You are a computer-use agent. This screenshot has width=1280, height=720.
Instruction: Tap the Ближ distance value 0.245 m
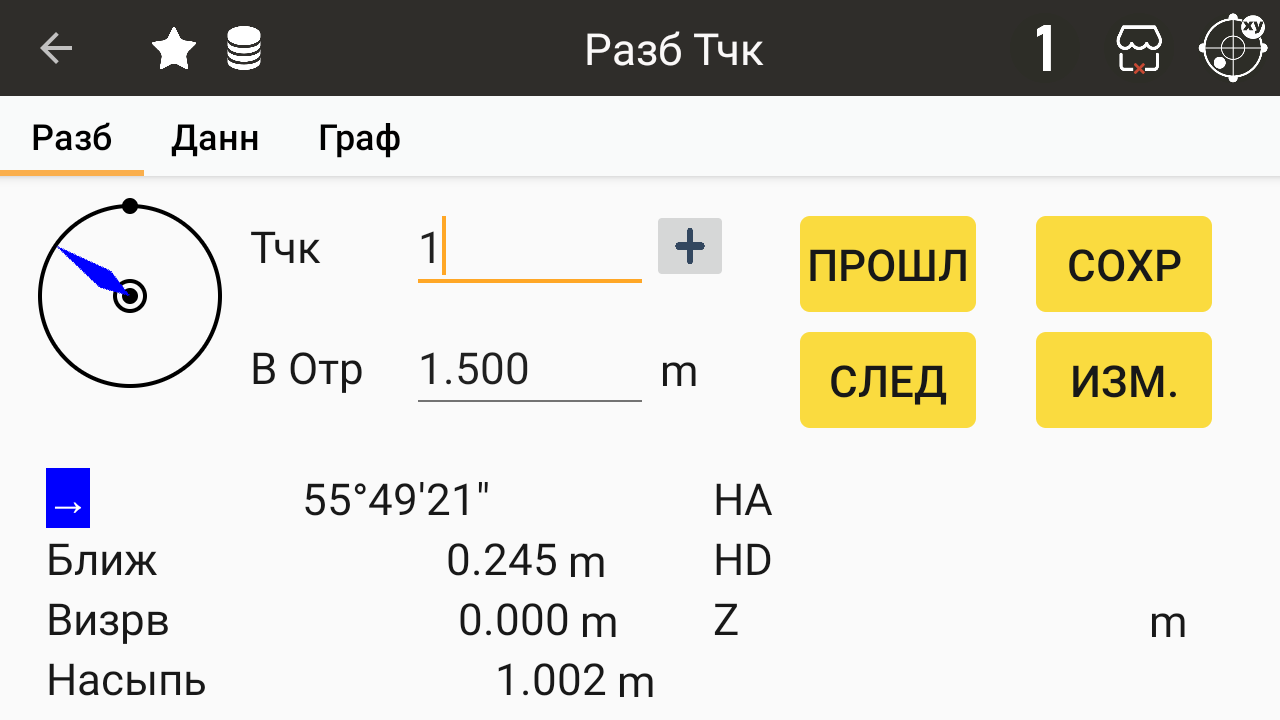tap(526, 561)
